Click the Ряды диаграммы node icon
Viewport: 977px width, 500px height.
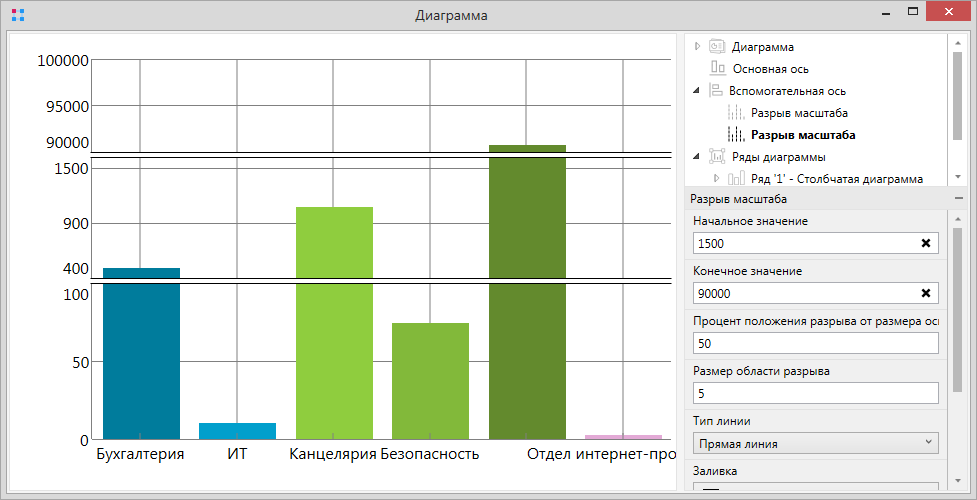pyautogui.click(x=716, y=156)
